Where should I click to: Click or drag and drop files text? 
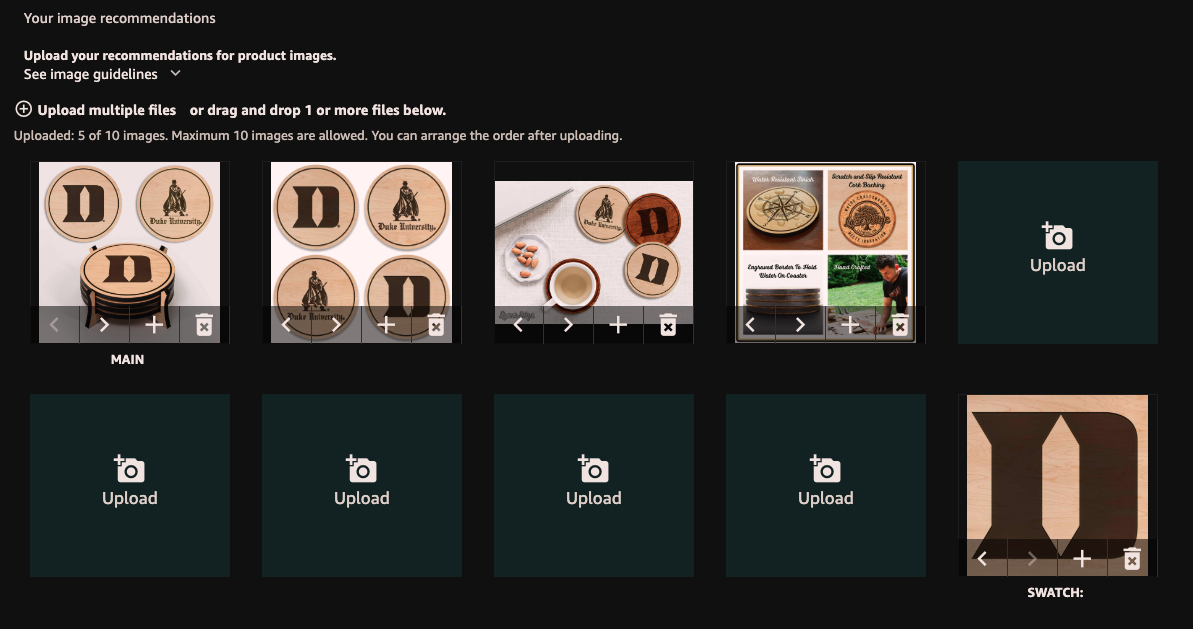point(318,110)
